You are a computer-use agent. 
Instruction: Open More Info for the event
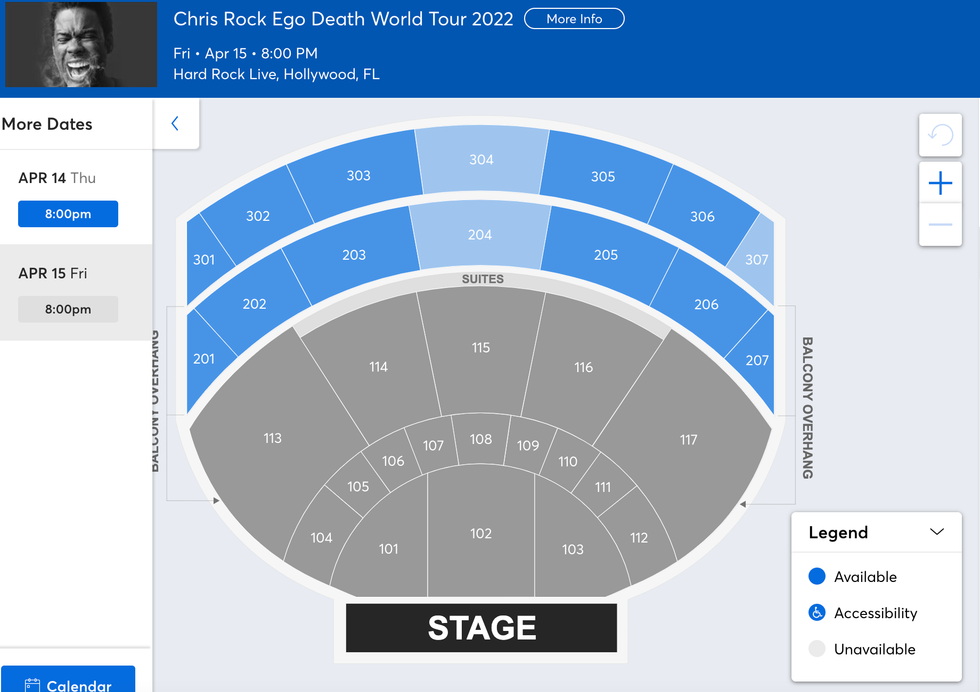574,18
